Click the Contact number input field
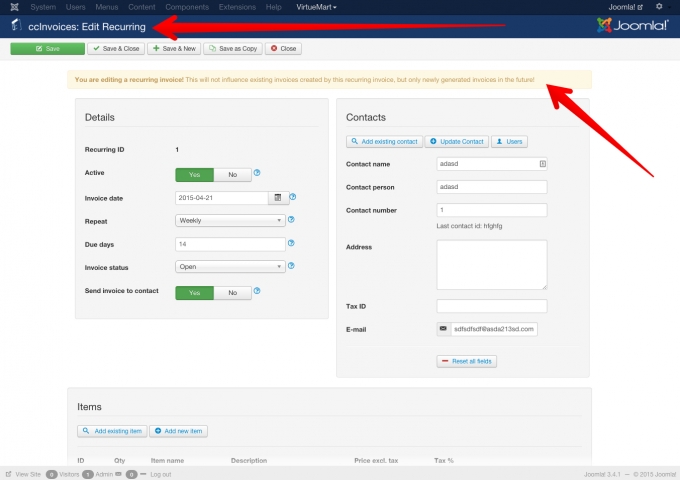This screenshot has height=480, width=680. (492, 210)
